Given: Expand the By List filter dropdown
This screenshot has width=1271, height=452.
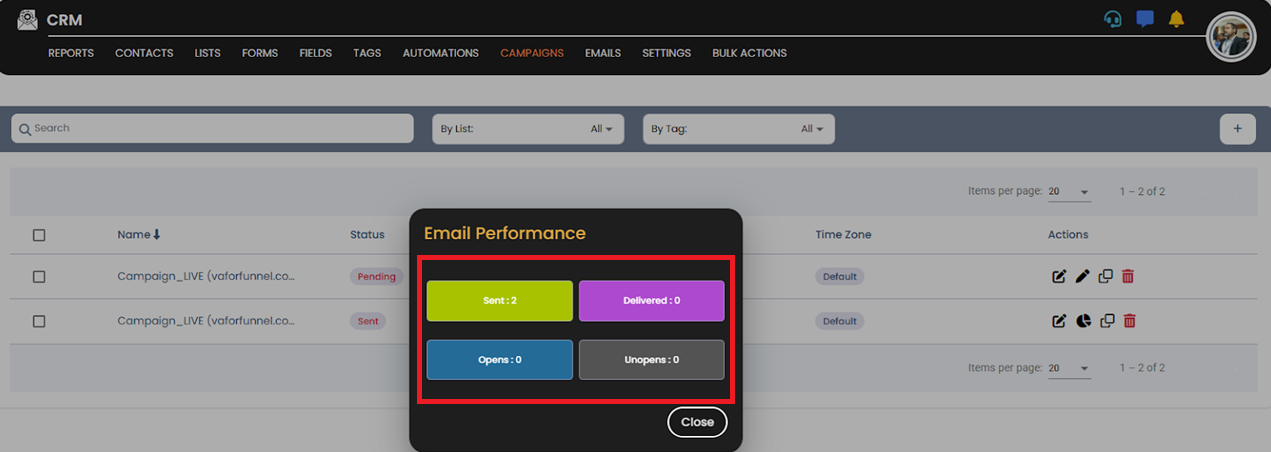Looking at the screenshot, I should point(528,129).
